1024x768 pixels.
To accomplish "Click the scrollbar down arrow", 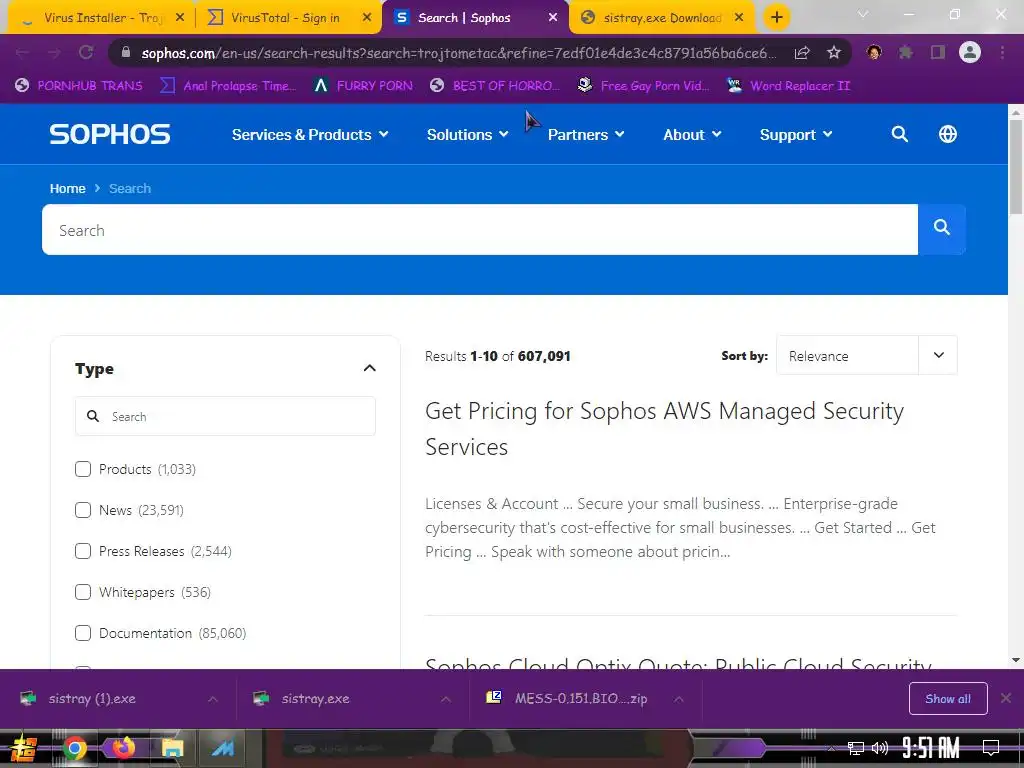I will point(1016,660).
